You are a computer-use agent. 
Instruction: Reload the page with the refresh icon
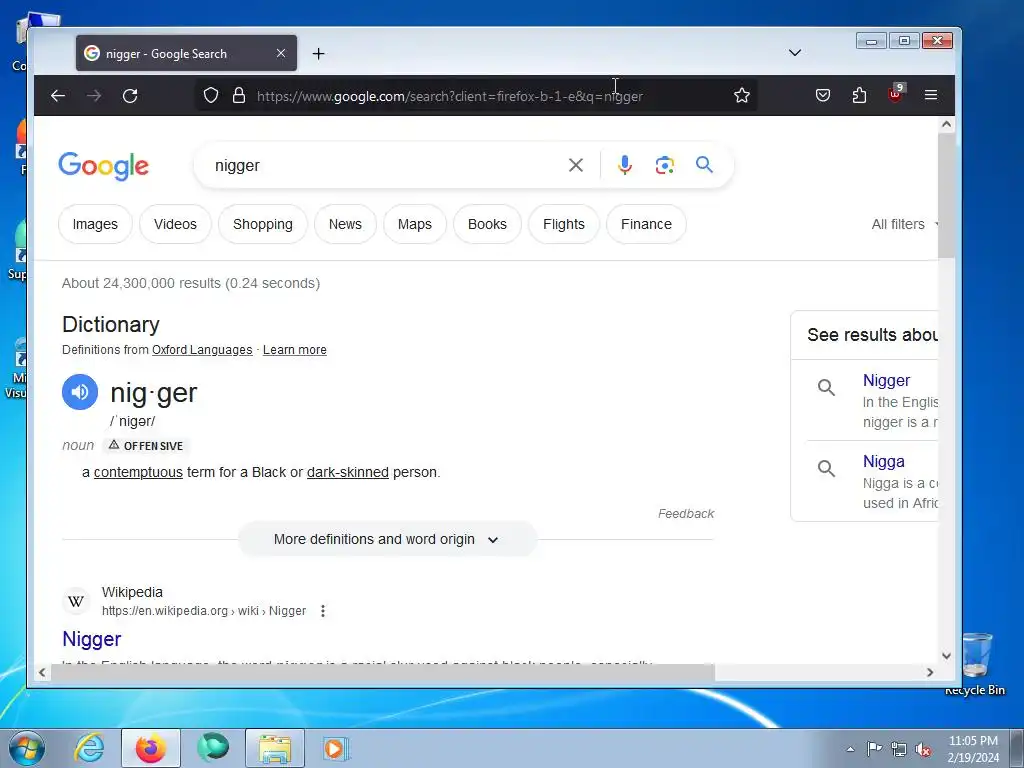coord(130,96)
